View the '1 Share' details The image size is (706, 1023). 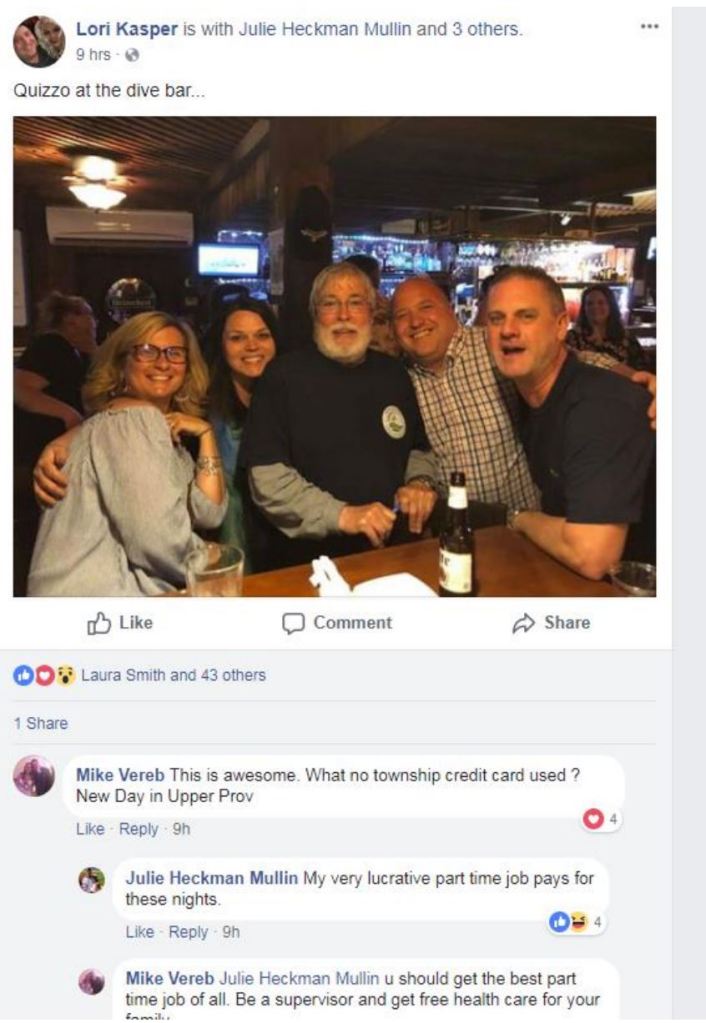tap(40, 723)
